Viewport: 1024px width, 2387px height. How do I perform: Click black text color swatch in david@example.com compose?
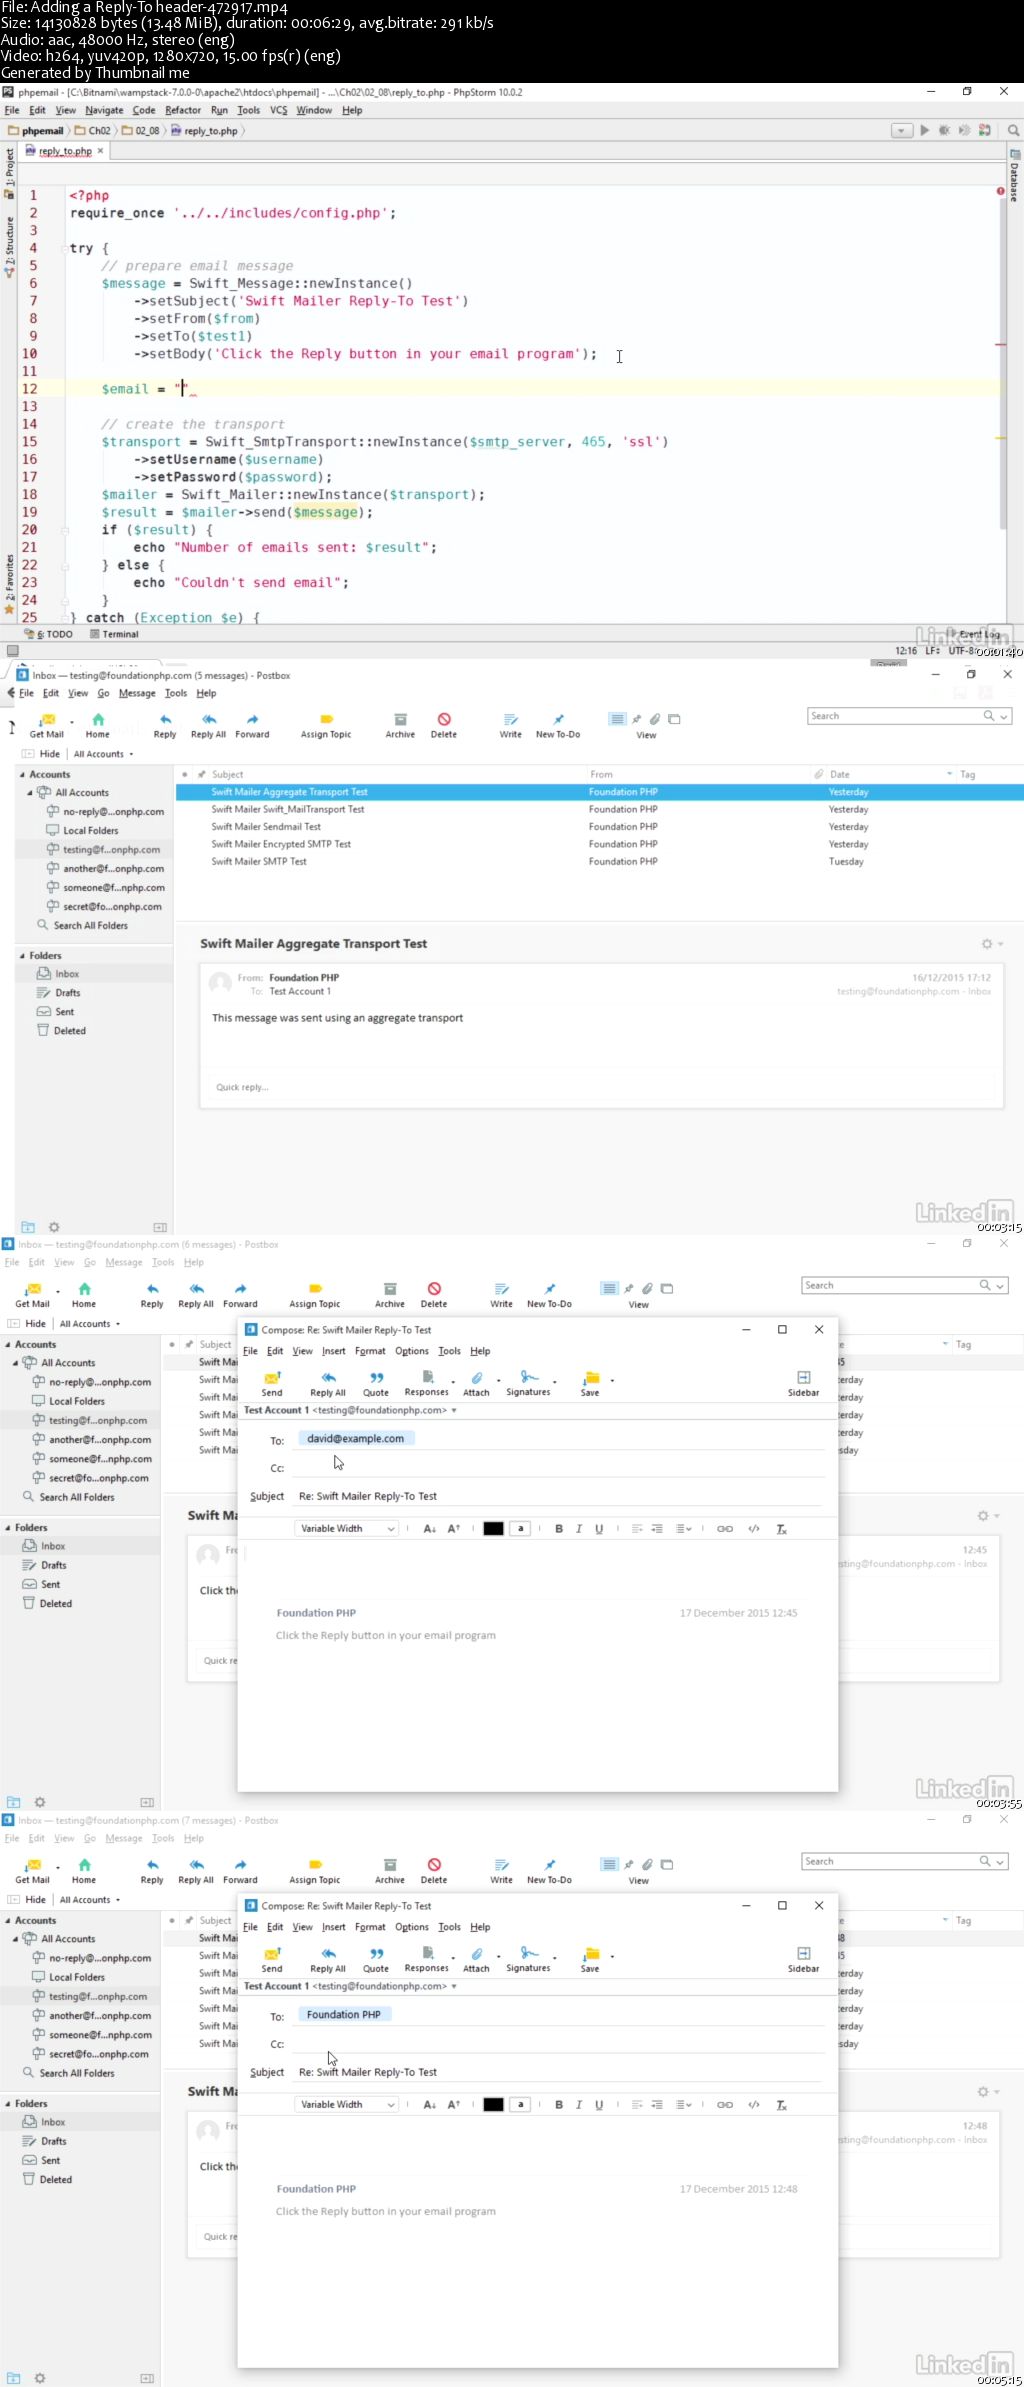click(493, 1528)
